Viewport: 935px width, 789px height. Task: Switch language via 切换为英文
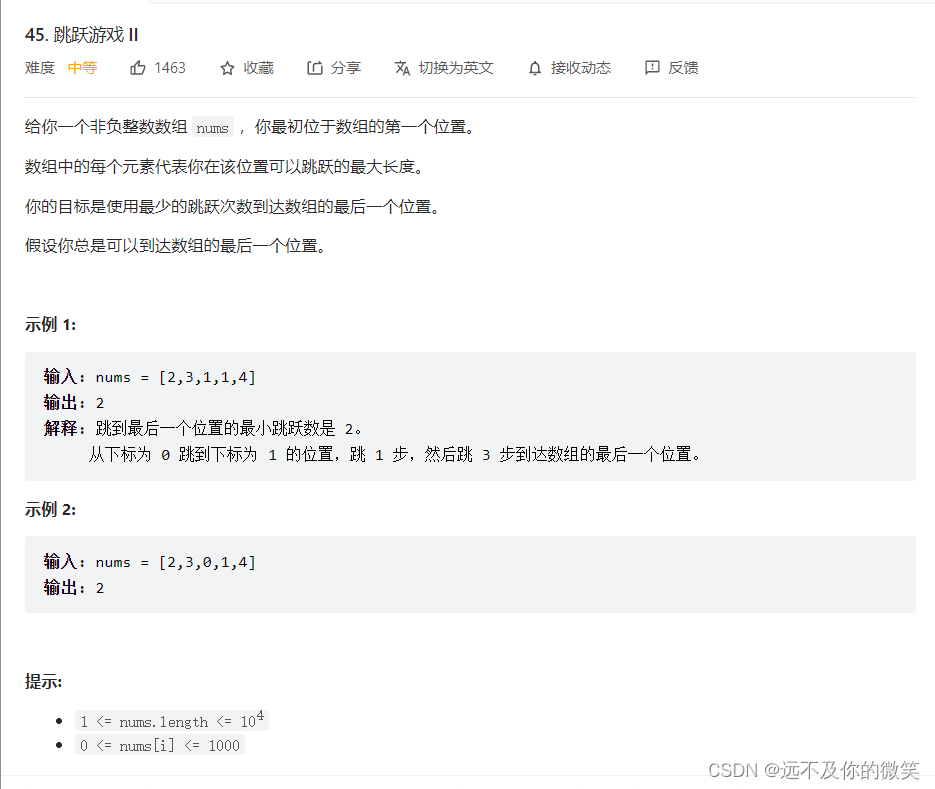click(x=456, y=68)
